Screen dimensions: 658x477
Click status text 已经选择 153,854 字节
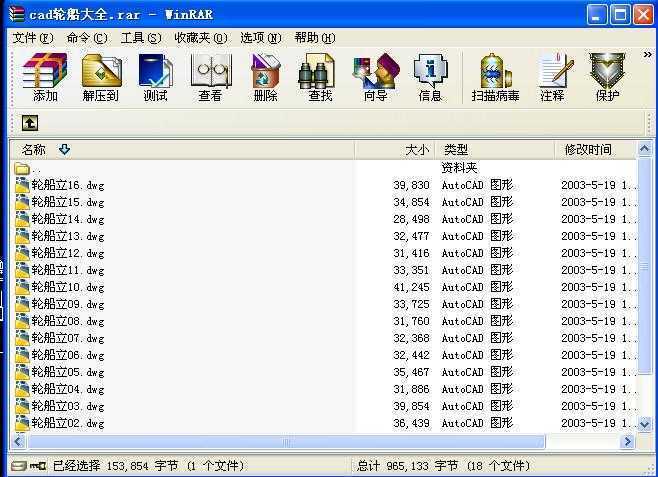click(115, 466)
